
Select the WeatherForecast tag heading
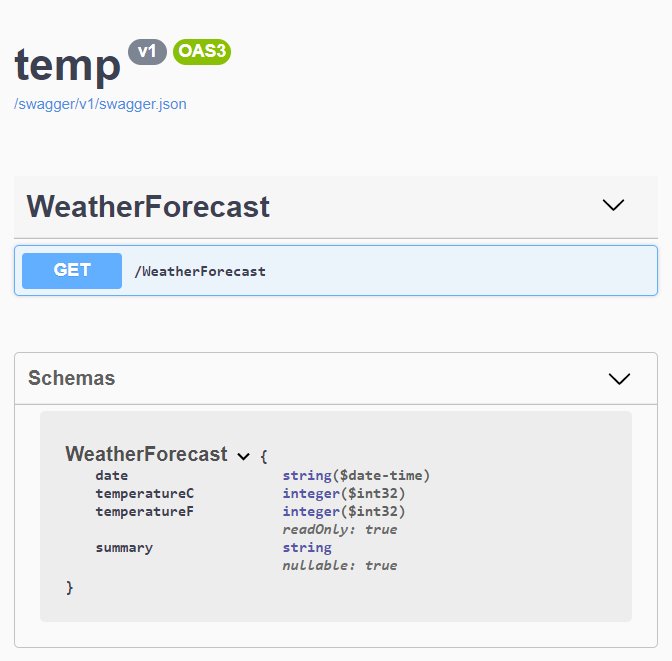[x=148, y=206]
